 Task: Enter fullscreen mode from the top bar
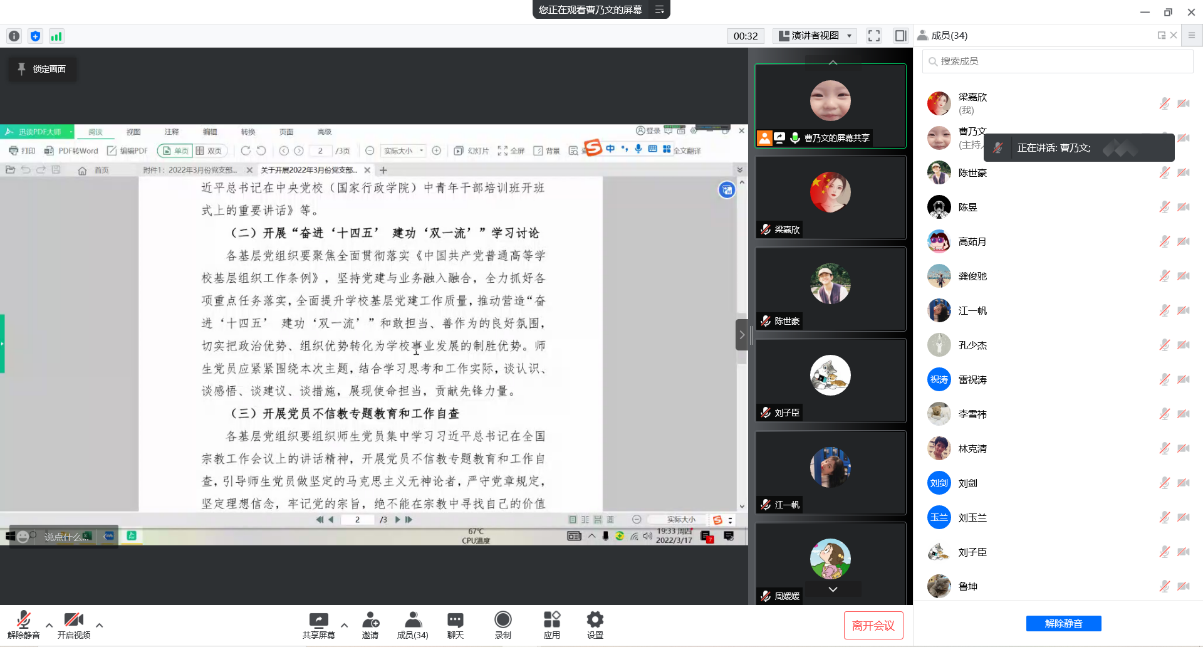click(x=874, y=36)
